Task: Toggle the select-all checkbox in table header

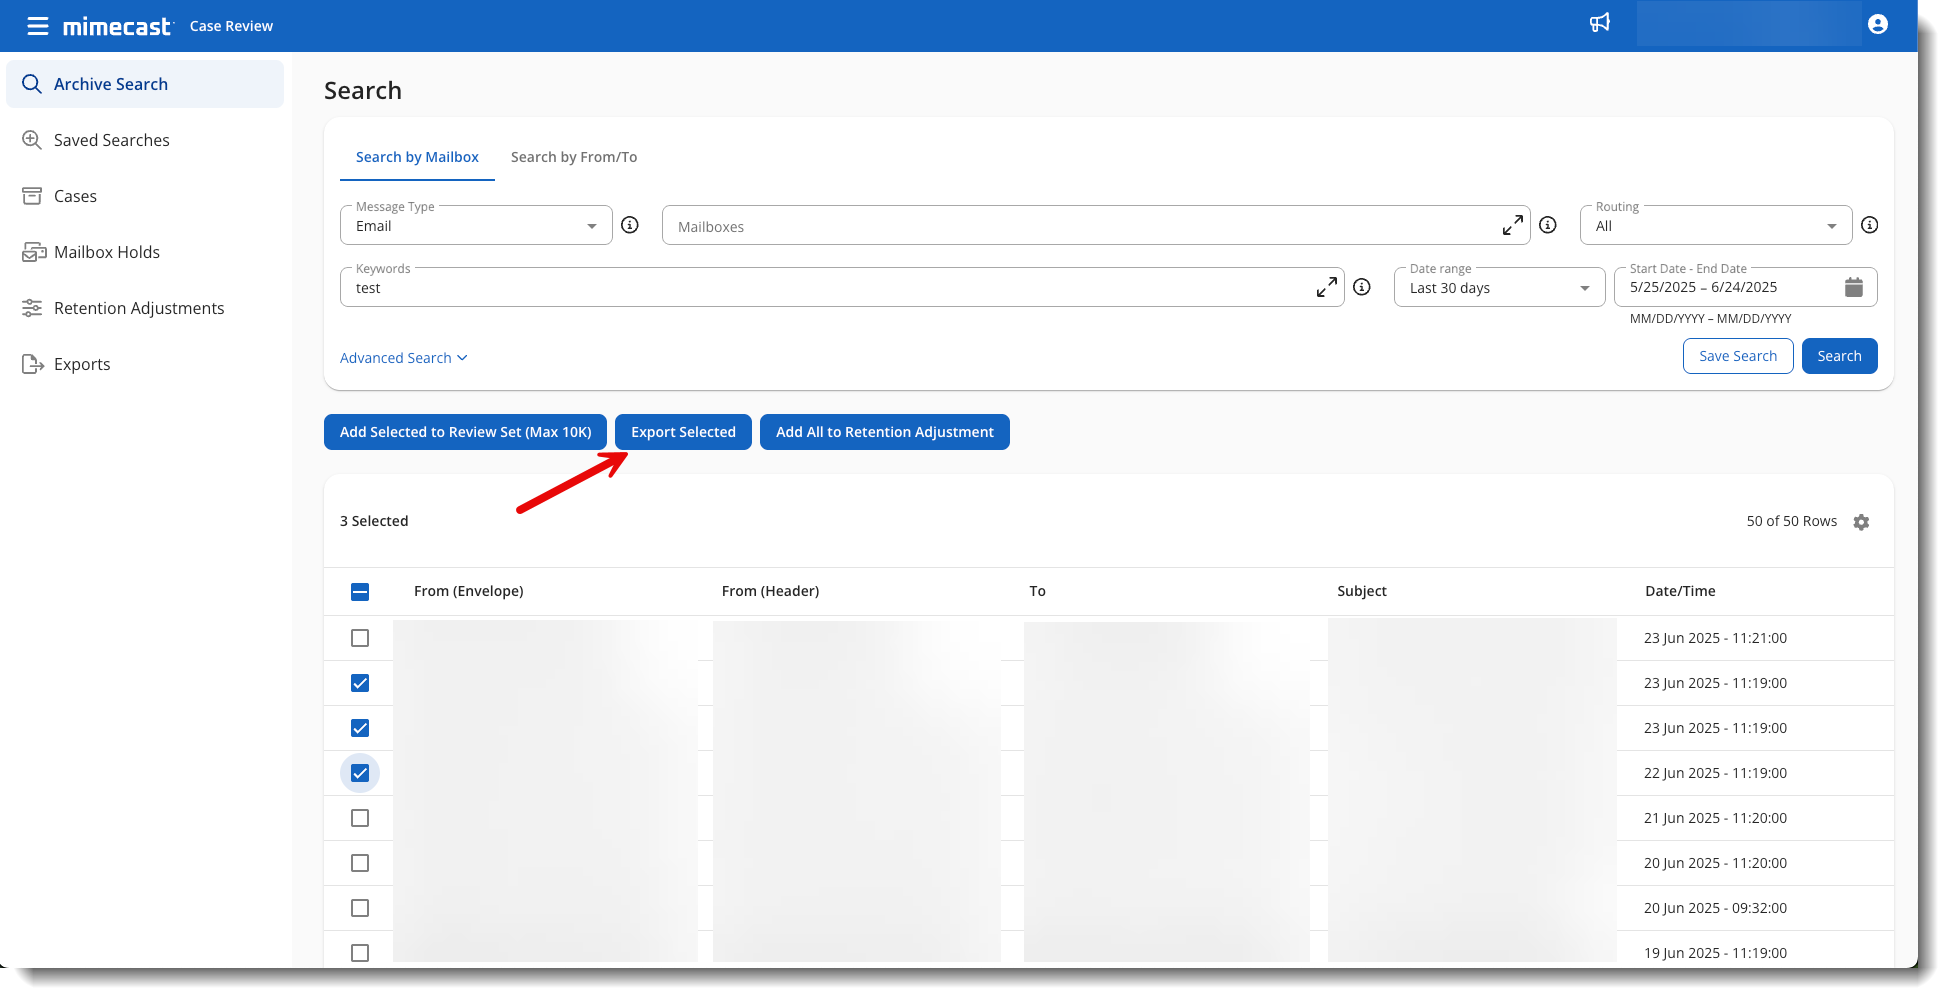Action: [x=360, y=592]
